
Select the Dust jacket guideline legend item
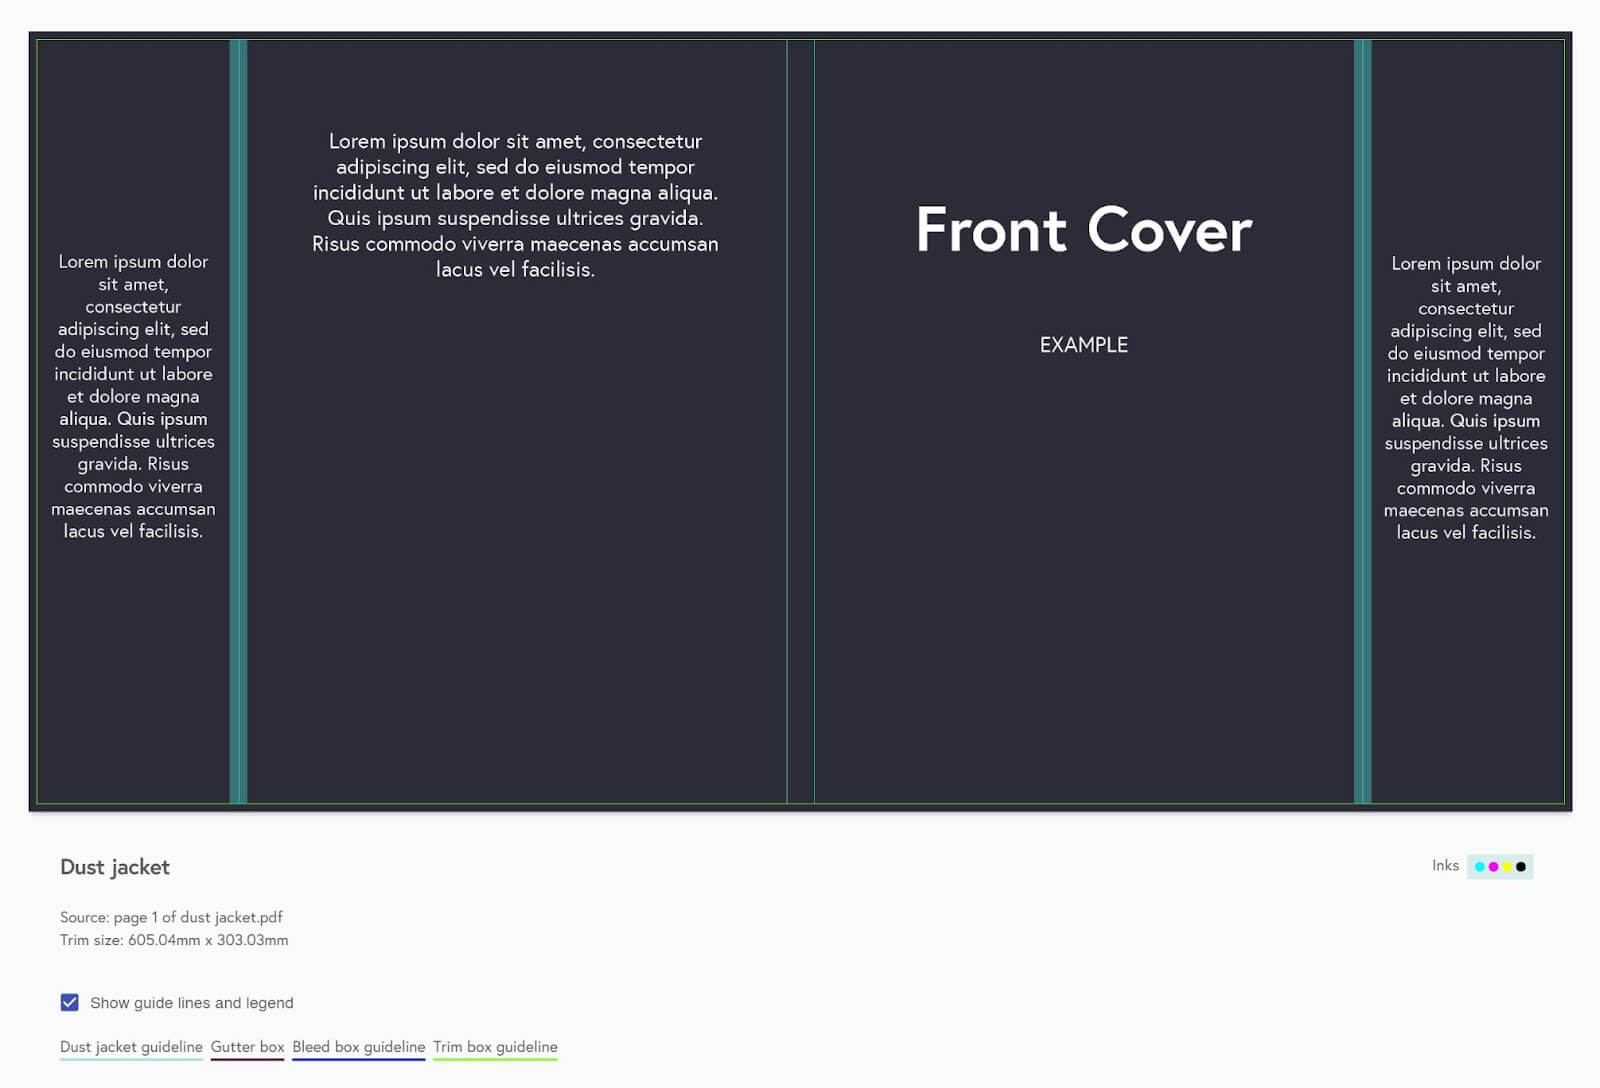click(131, 1047)
